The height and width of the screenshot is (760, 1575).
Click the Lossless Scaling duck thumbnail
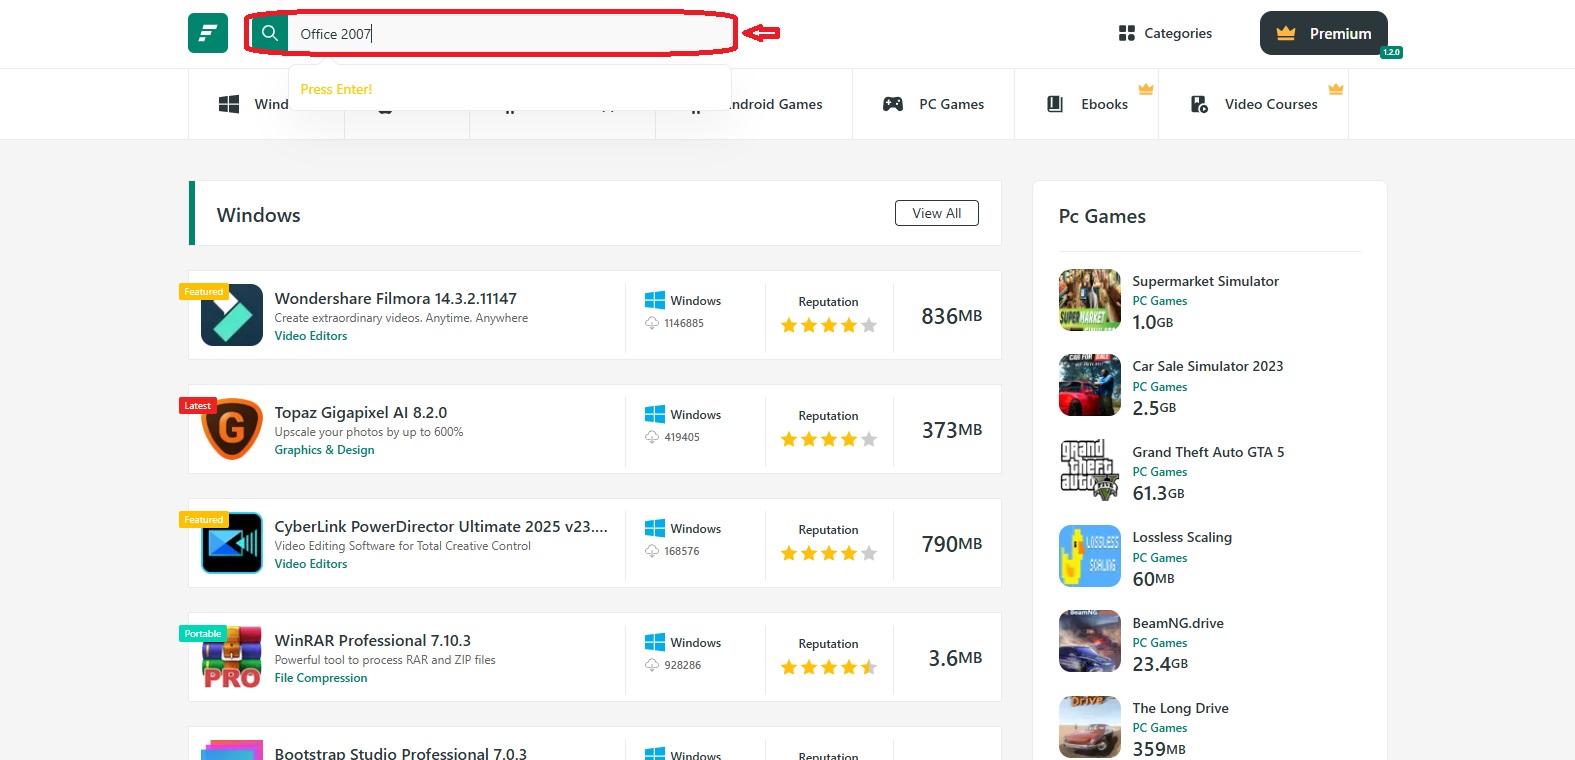(1090, 556)
